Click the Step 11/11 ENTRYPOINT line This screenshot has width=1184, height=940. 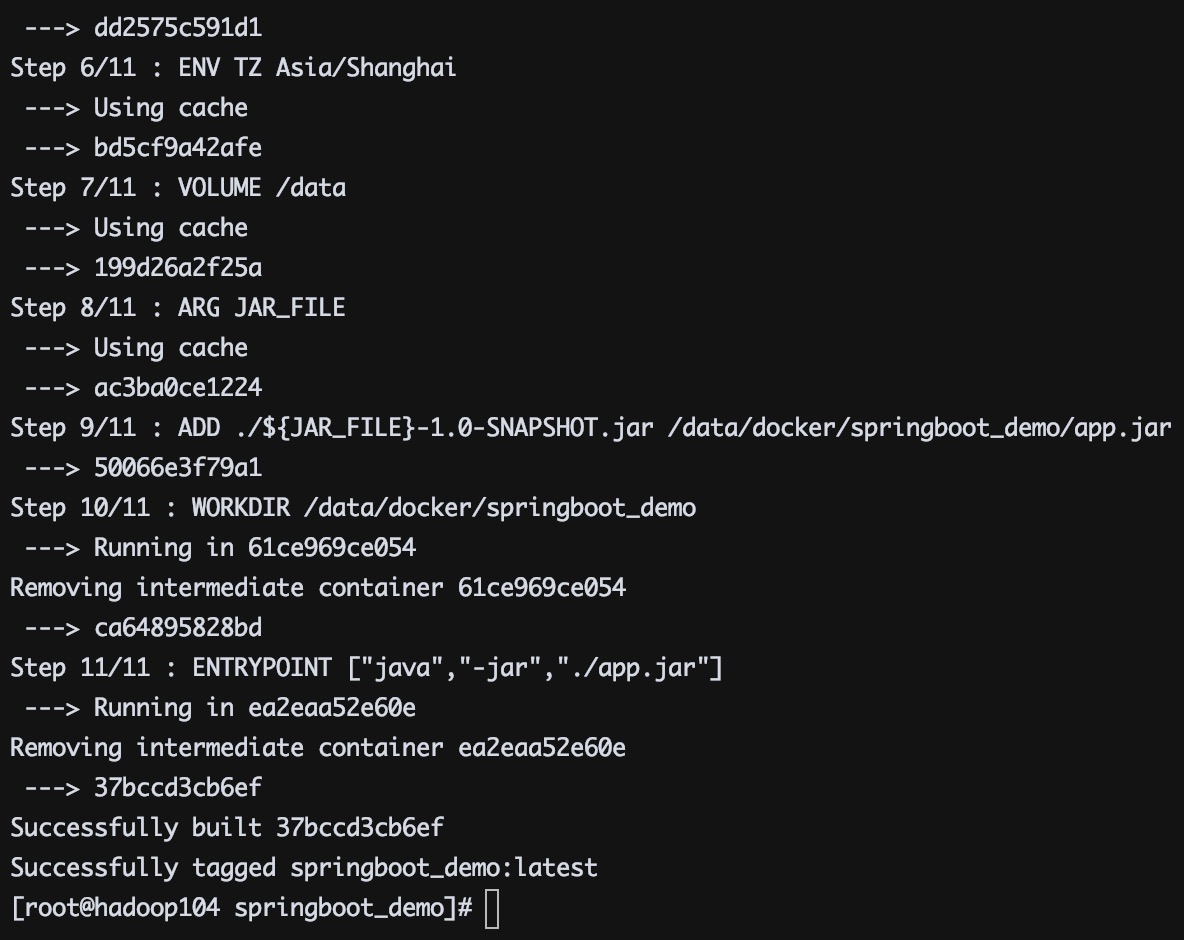pos(366,668)
